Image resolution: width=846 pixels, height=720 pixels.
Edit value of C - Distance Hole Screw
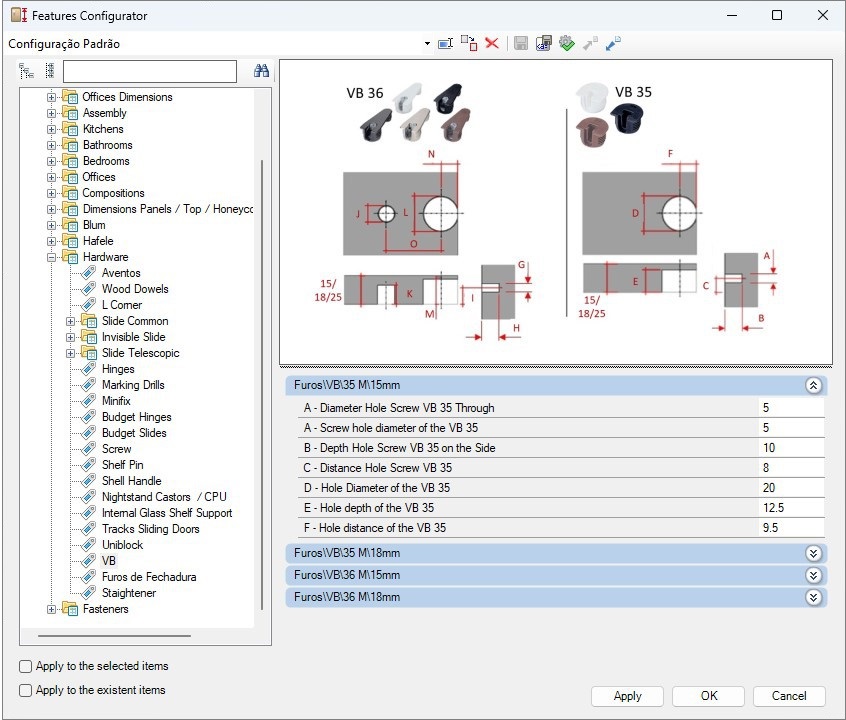pyautogui.click(x=791, y=468)
